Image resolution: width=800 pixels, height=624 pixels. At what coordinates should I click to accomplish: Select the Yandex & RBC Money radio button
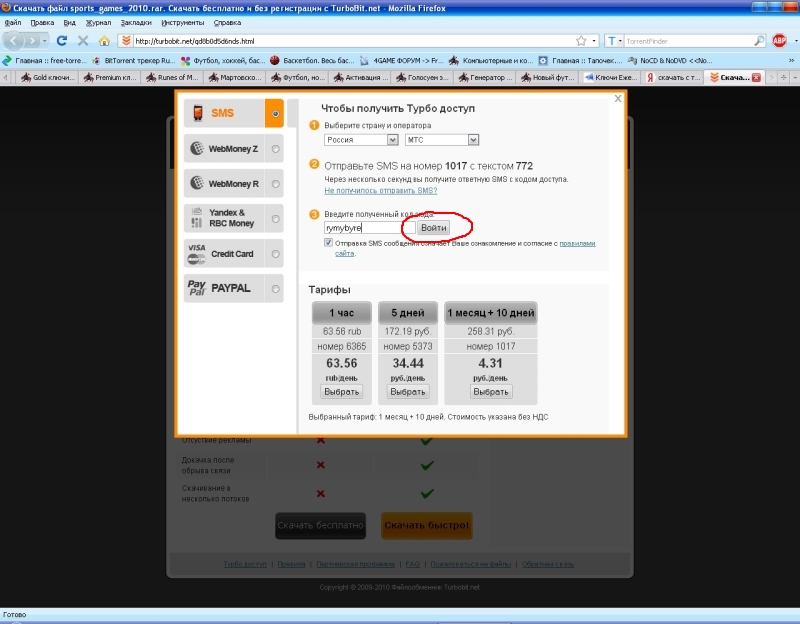pyautogui.click(x=276, y=219)
